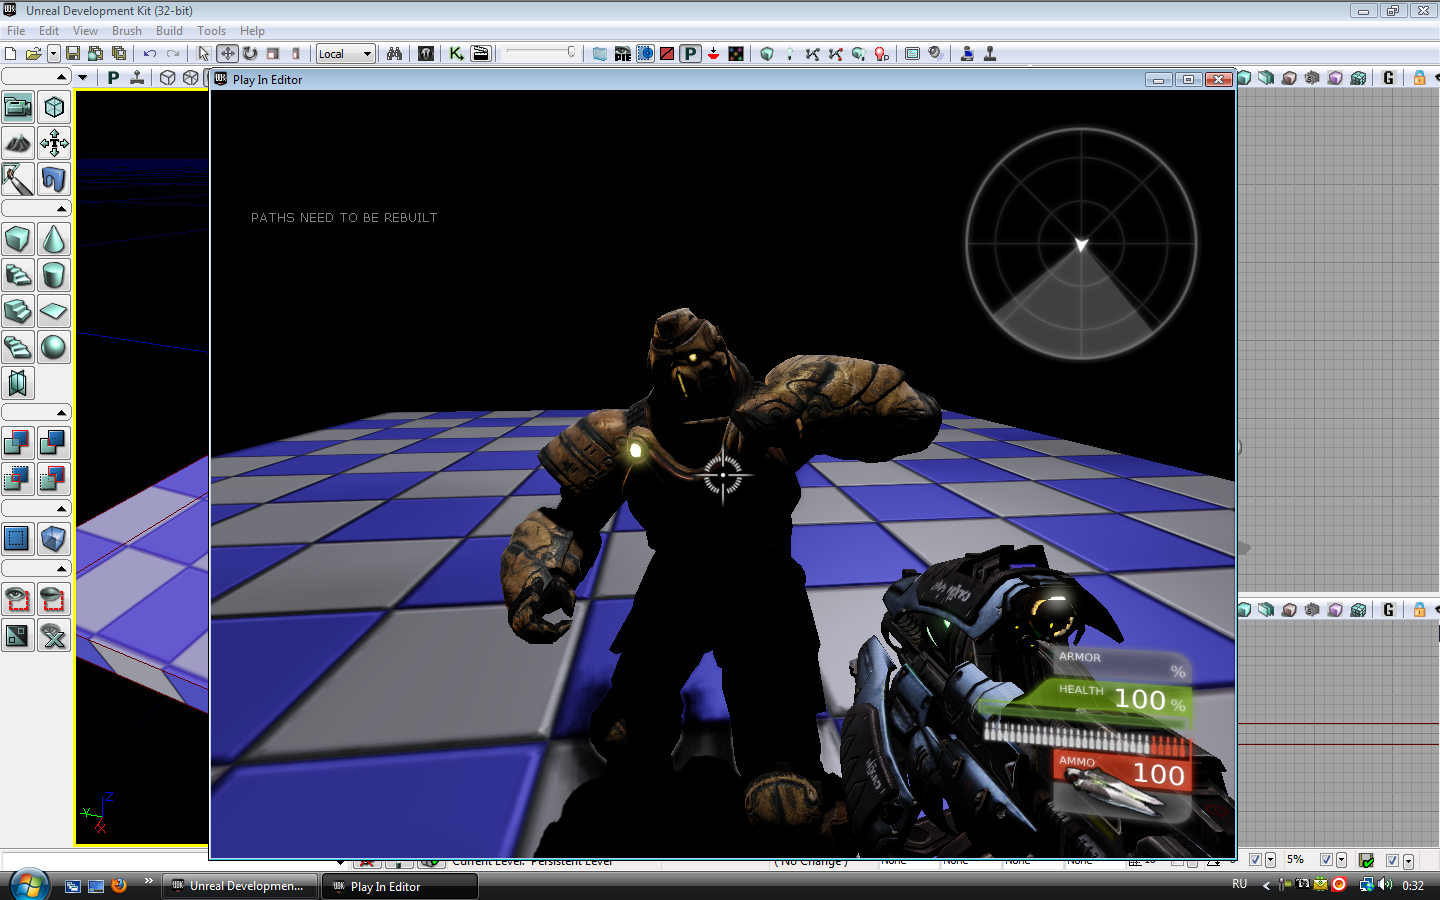The width and height of the screenshot is (1440, 900).
Task: Open the Windows Start button
Action: tap(29, 885)
